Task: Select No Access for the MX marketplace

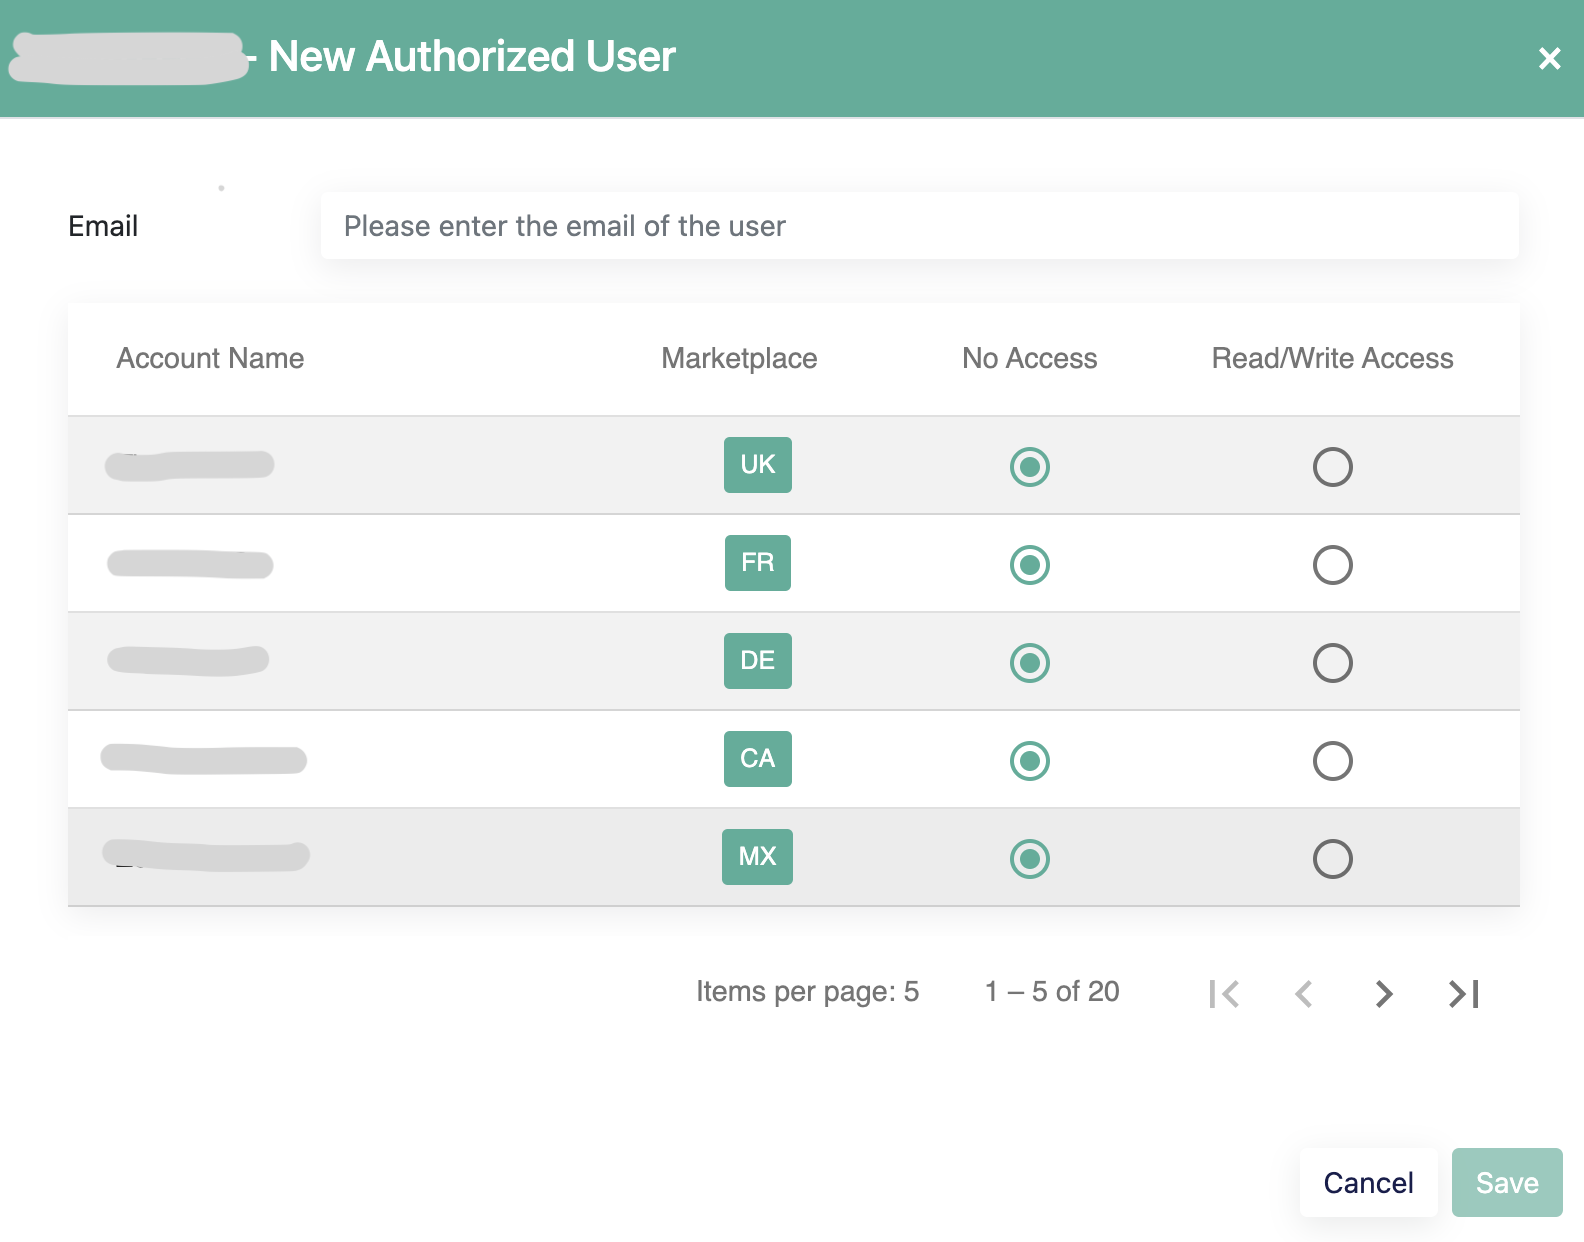Action: coord(1029,859)
